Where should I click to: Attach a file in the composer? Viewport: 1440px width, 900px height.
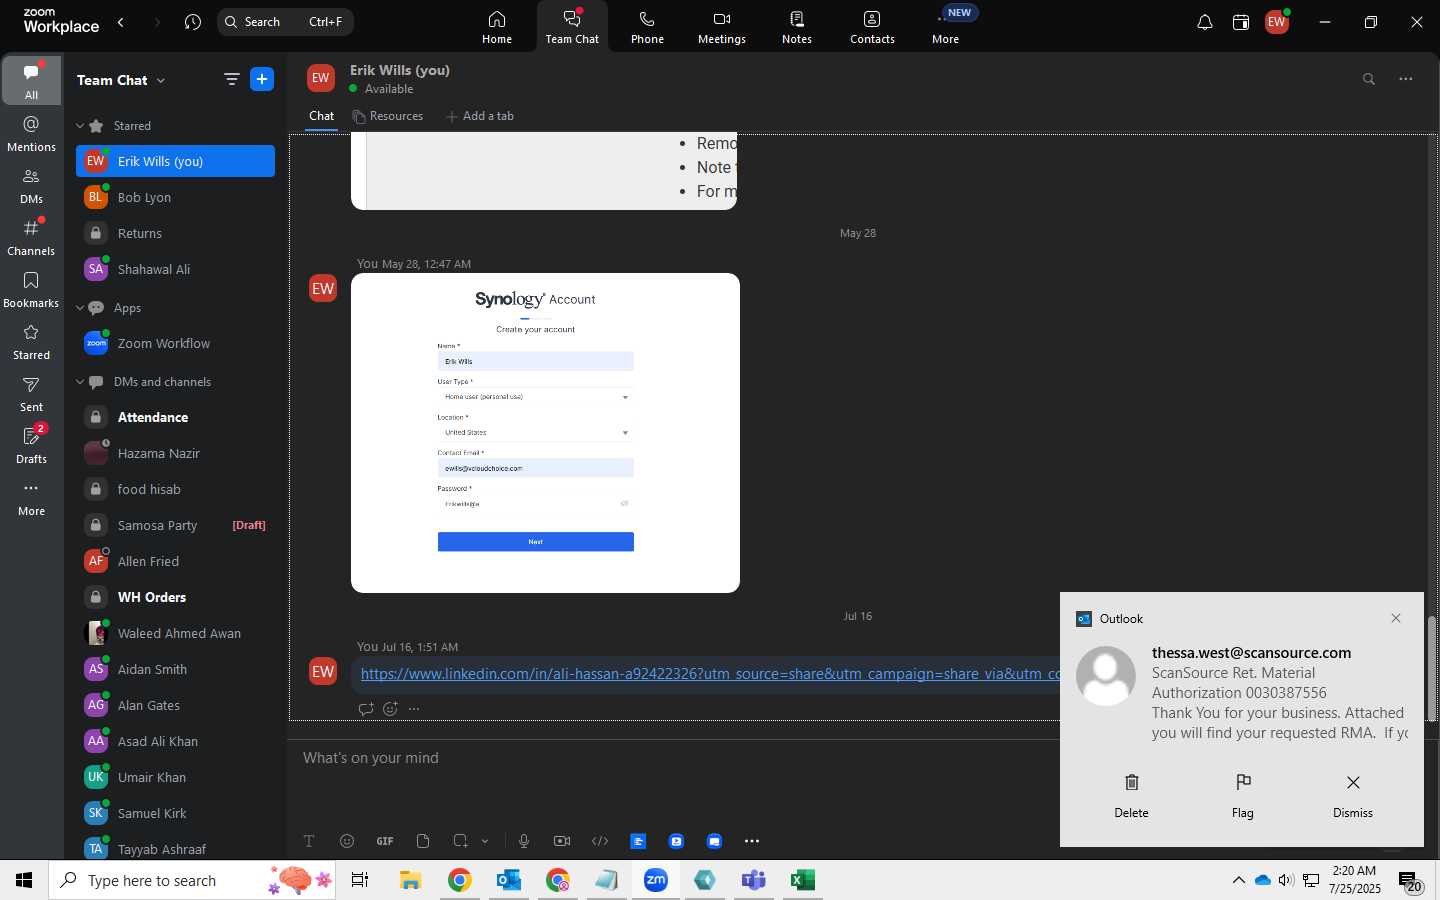(423, 841)
